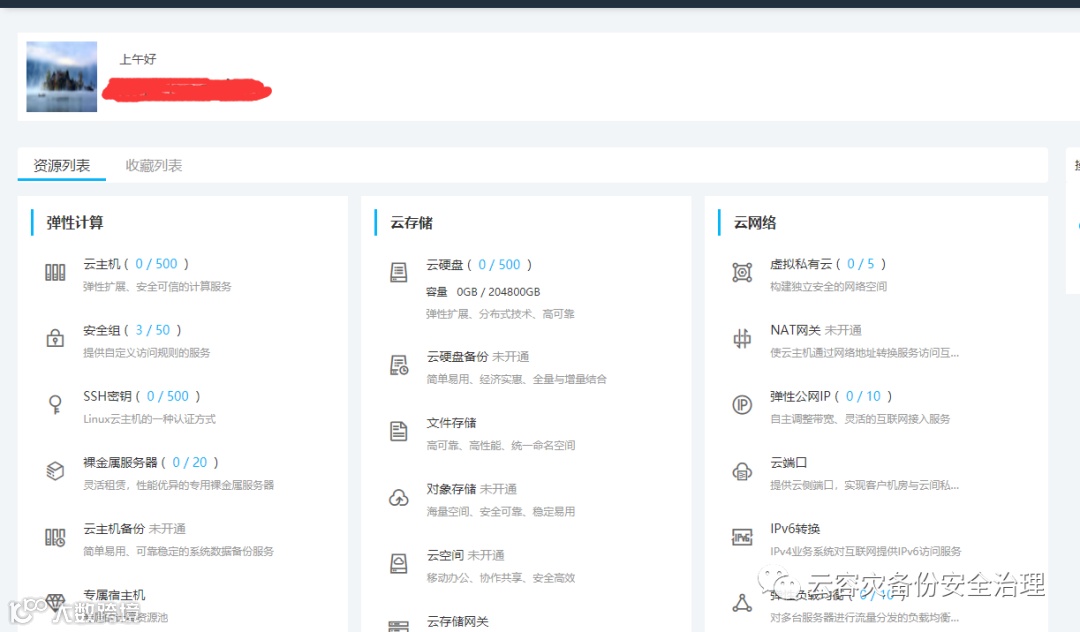Click the 裸金属服务器 cube icon

(55, 471)
